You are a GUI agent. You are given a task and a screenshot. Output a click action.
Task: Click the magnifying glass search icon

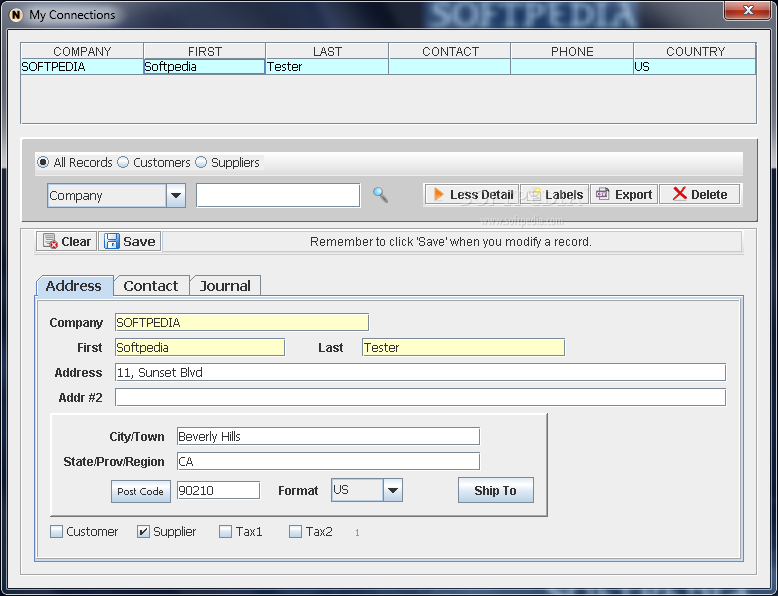coord(380,195)
